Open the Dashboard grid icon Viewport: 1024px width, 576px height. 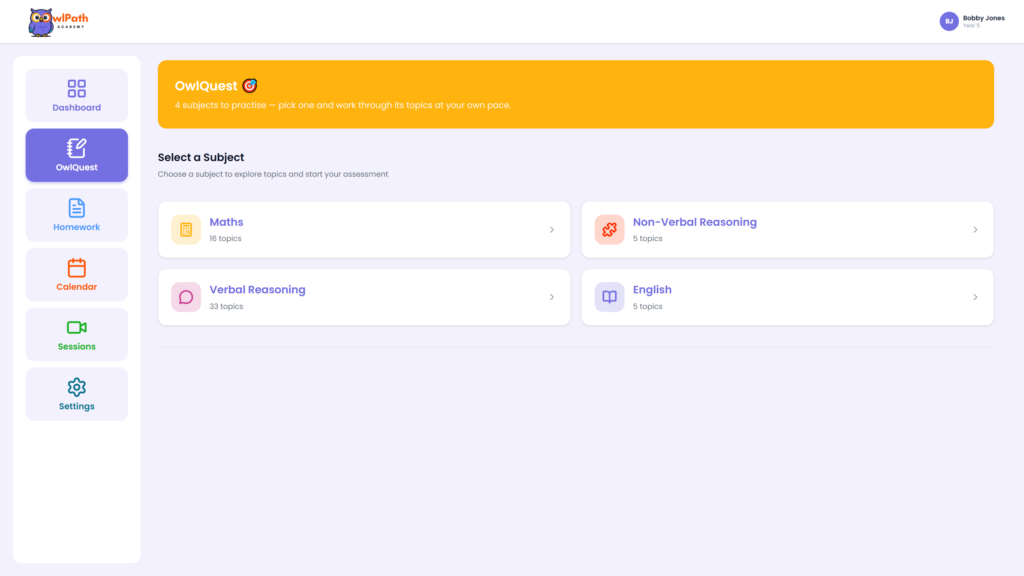coord(76,88)
